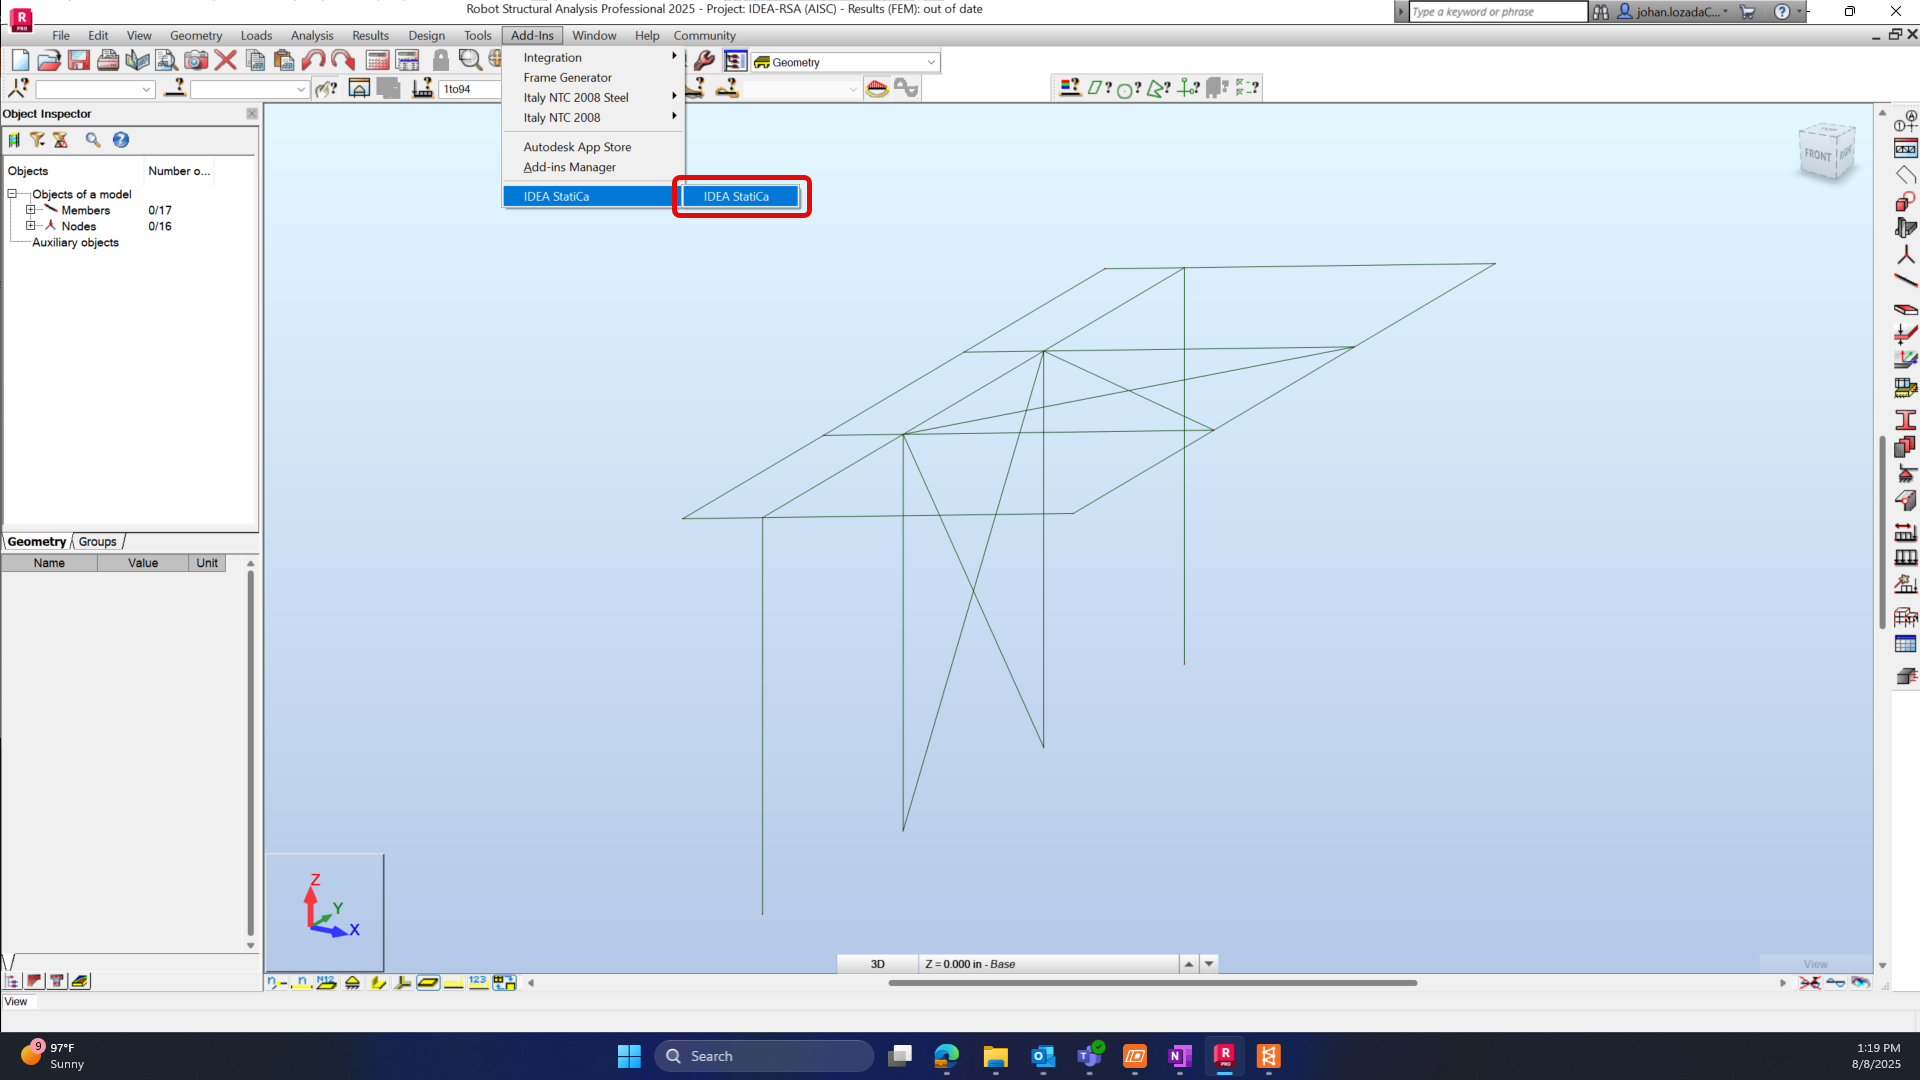Click the red X delete icon
Screen dimensions: 1920x1080
(x=226, y=61)
